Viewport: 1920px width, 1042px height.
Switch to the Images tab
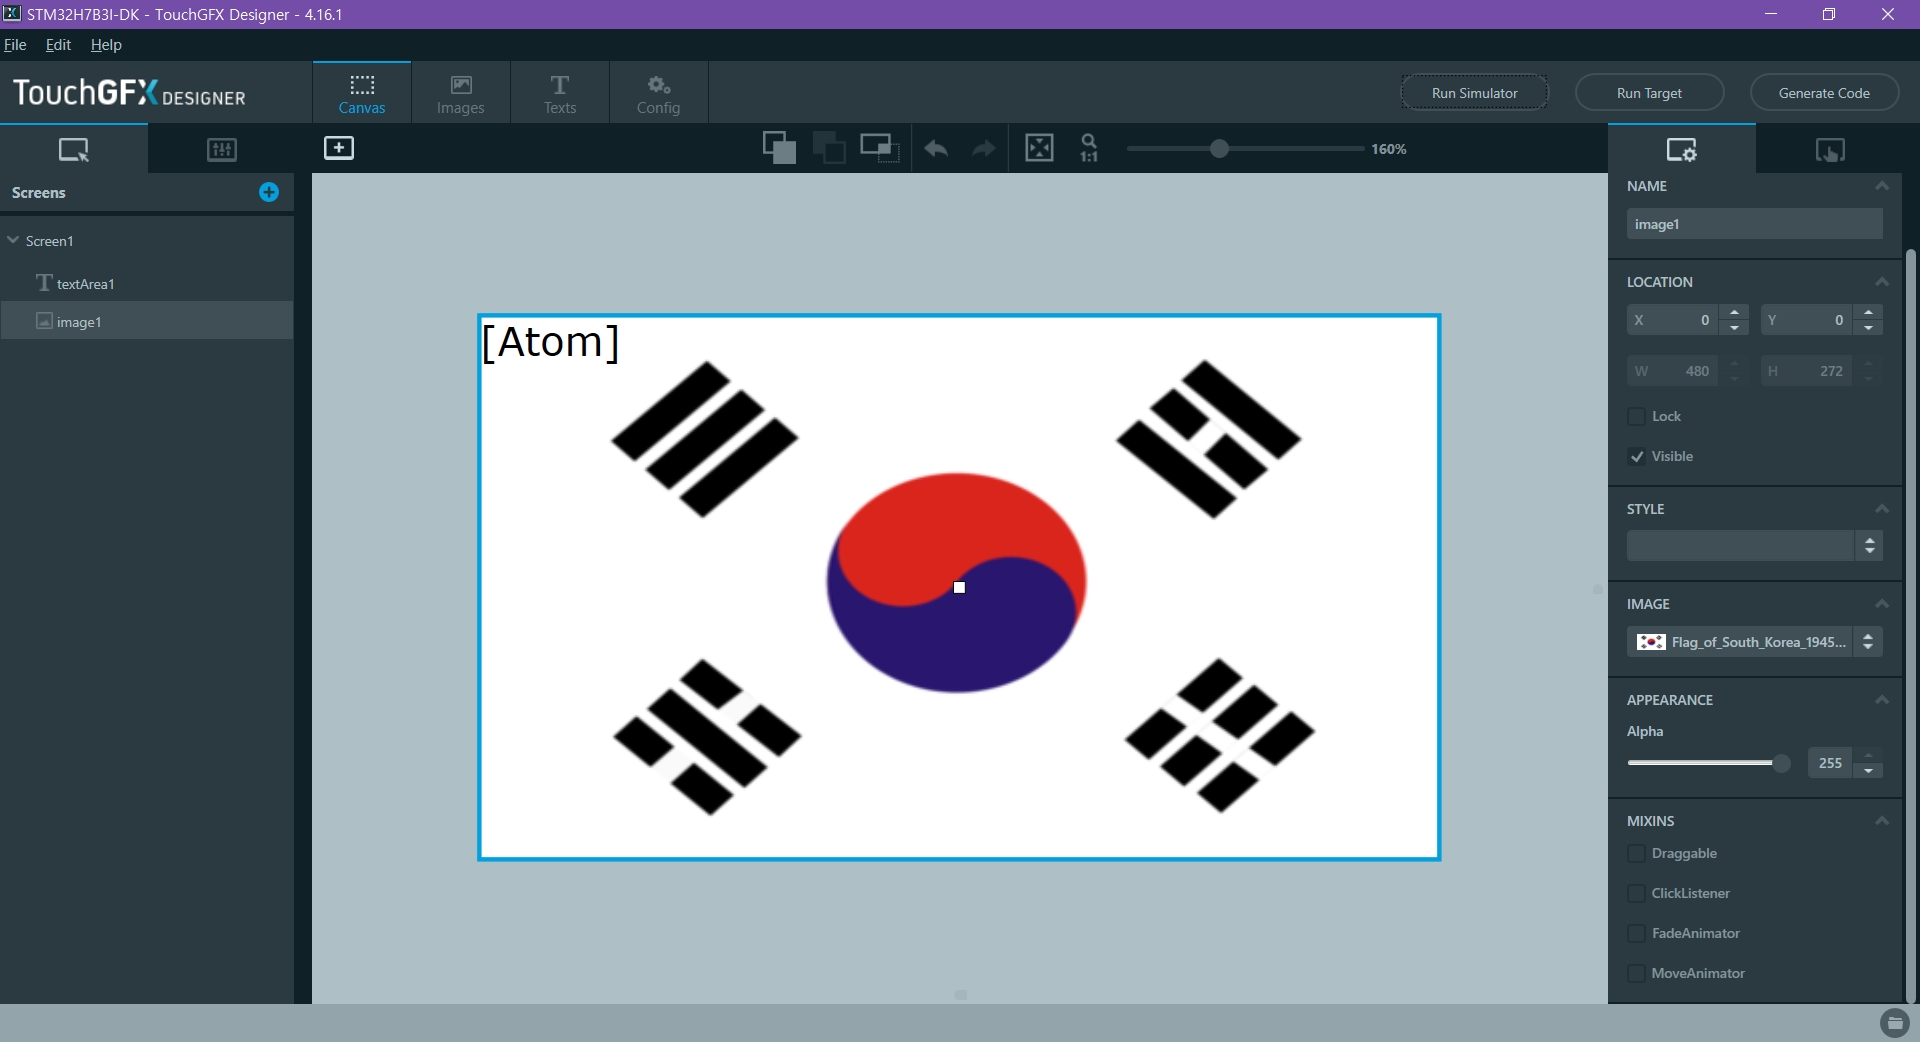point(461,93)
